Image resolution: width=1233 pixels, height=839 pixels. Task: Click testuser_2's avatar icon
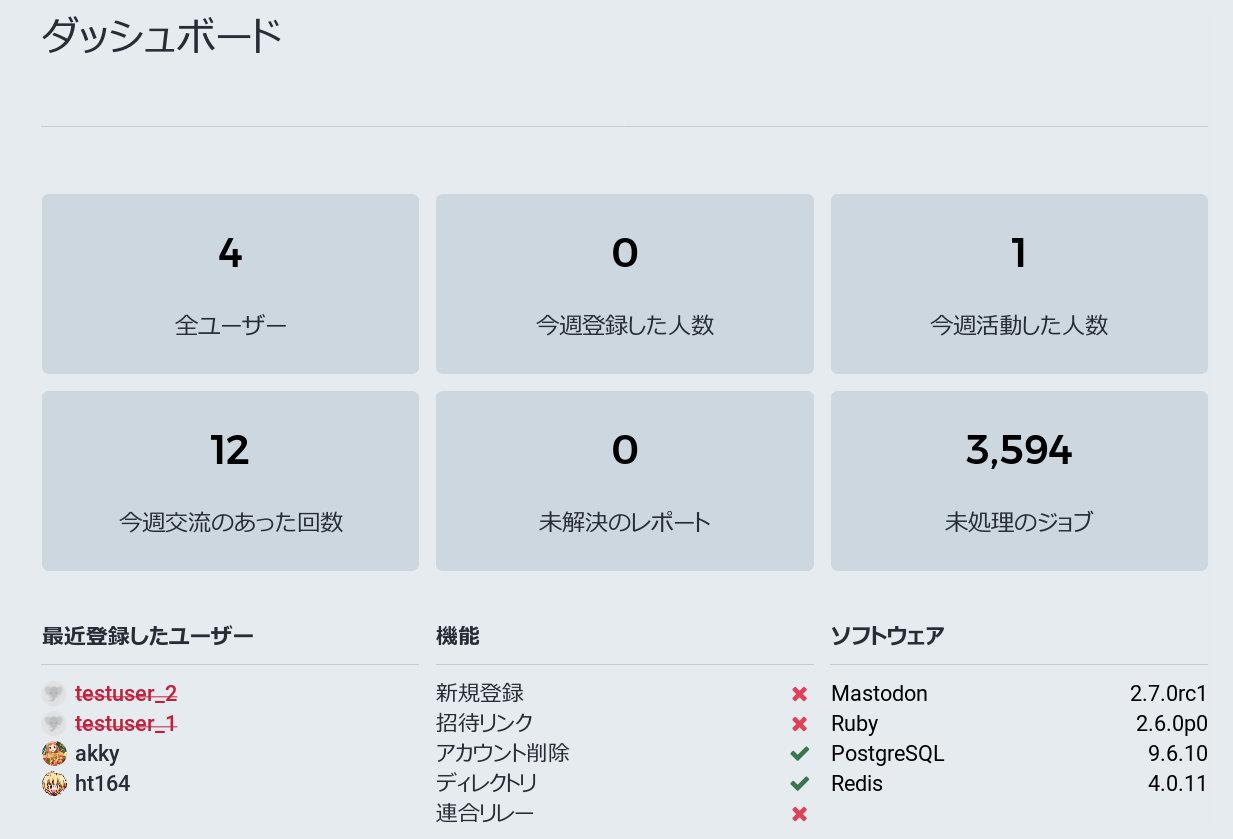54,693
